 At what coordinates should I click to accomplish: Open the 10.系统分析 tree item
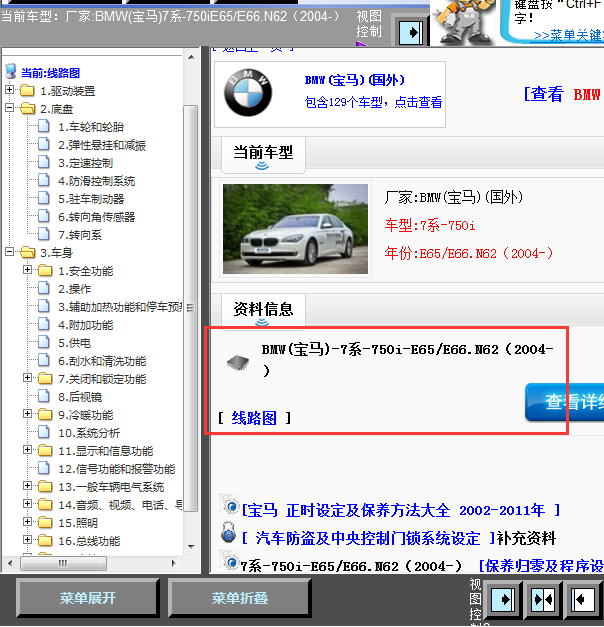89,433
